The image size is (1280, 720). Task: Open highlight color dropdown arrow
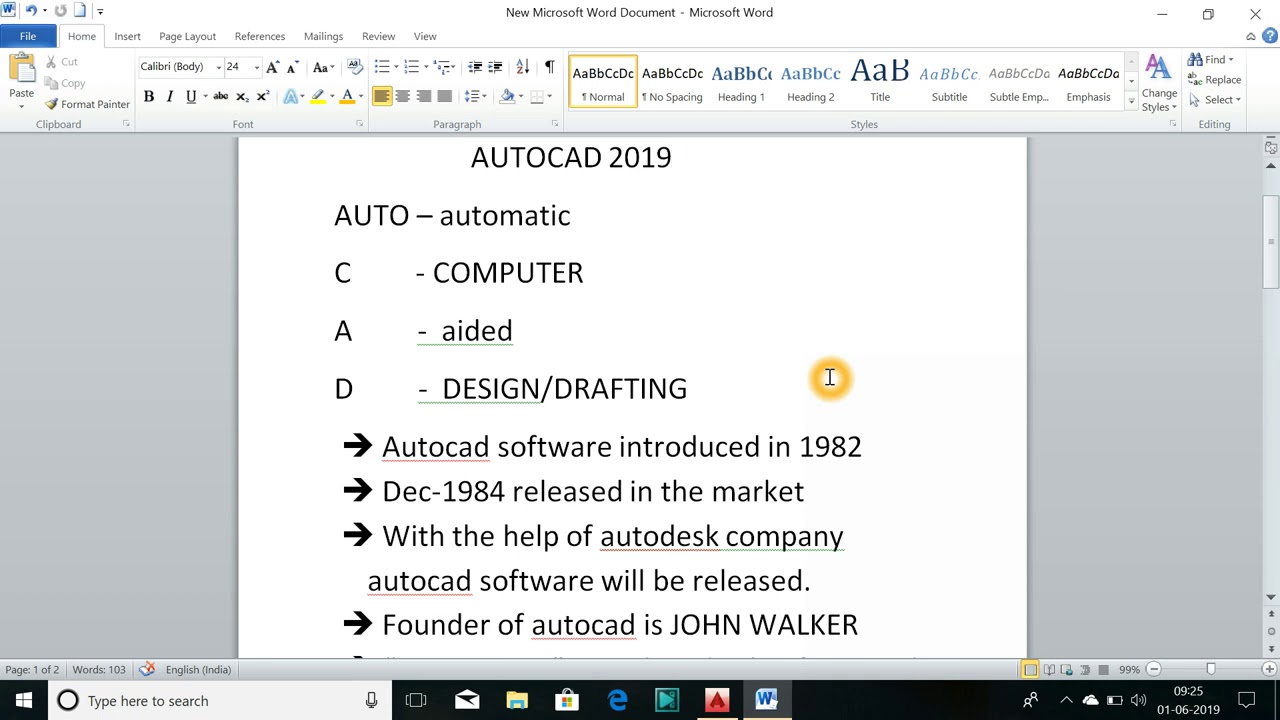pos(331,96)
